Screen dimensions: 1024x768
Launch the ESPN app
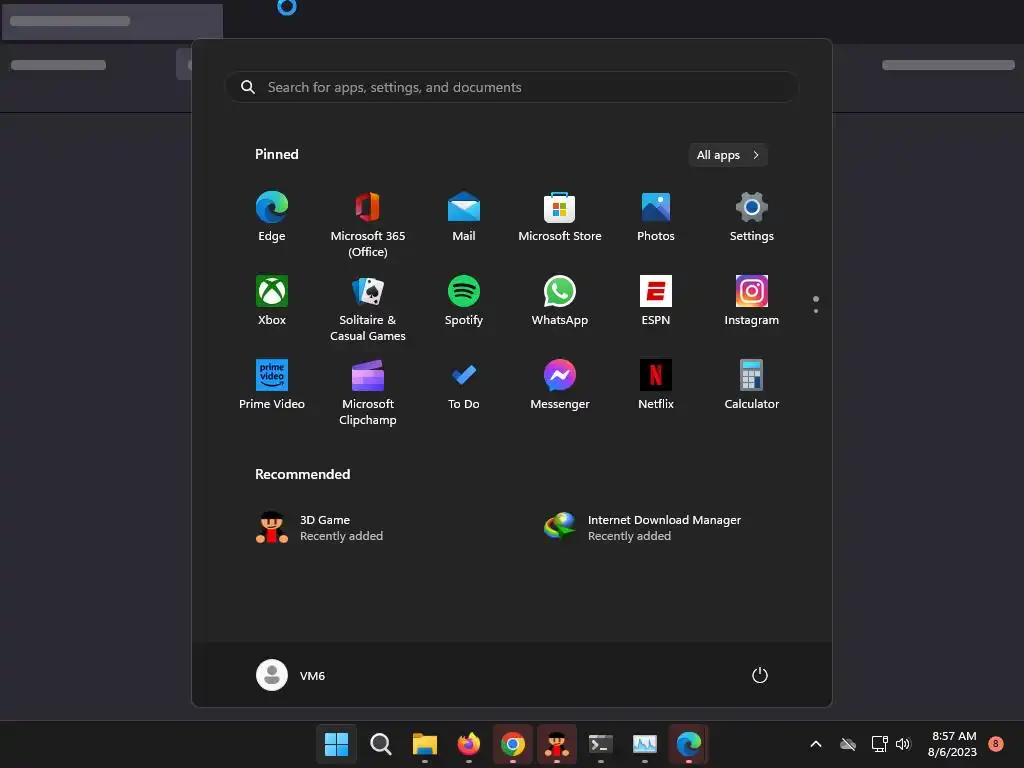click(656, 301)
